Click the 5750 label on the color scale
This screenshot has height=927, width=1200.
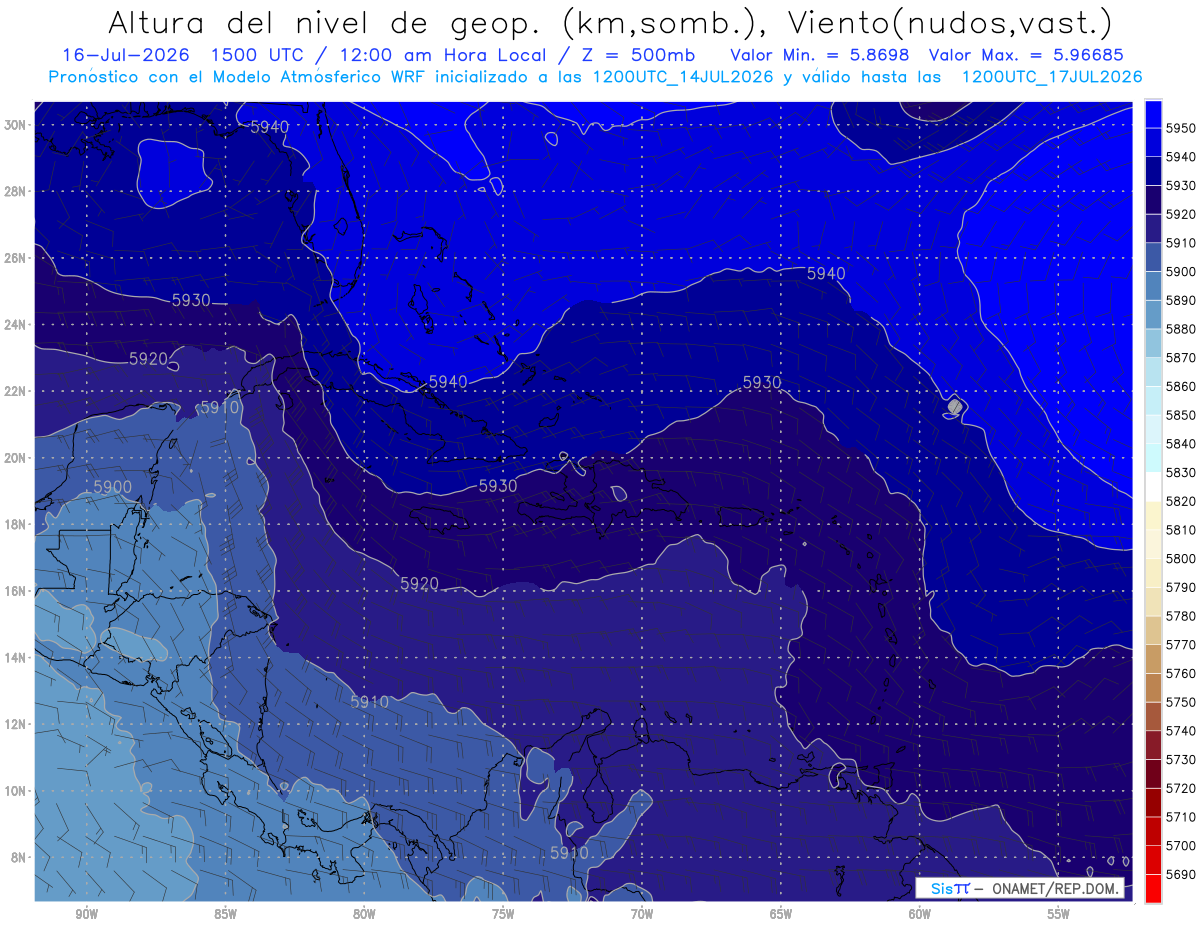point(1180,702)
